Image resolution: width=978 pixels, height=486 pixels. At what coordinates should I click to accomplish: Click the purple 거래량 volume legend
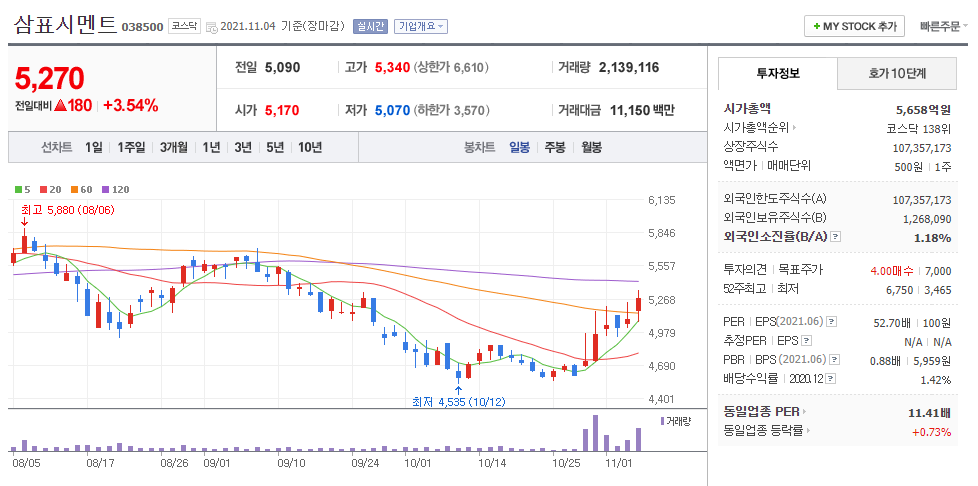[675, 421]
